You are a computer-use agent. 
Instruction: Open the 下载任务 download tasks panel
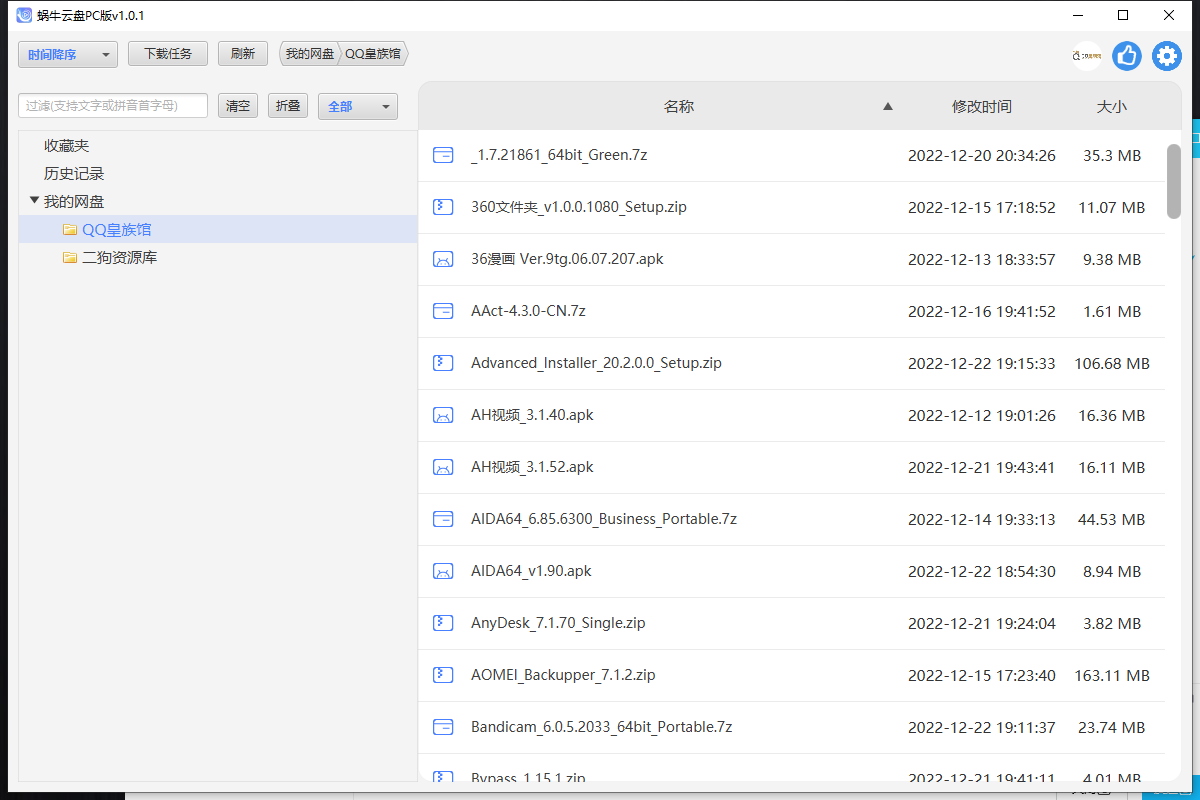coord(167,53)
